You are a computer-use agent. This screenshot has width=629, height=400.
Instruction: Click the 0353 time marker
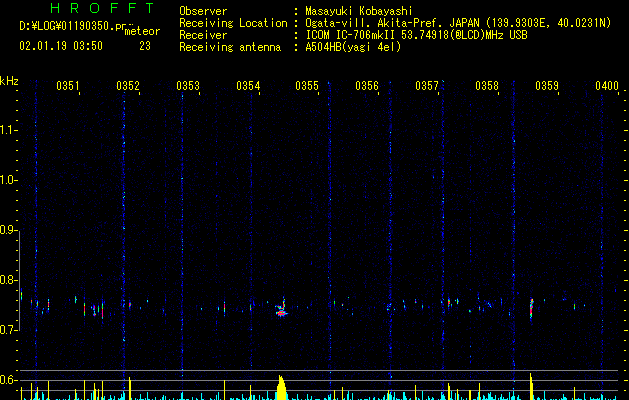pyautogui.click(x=188, y=86)
